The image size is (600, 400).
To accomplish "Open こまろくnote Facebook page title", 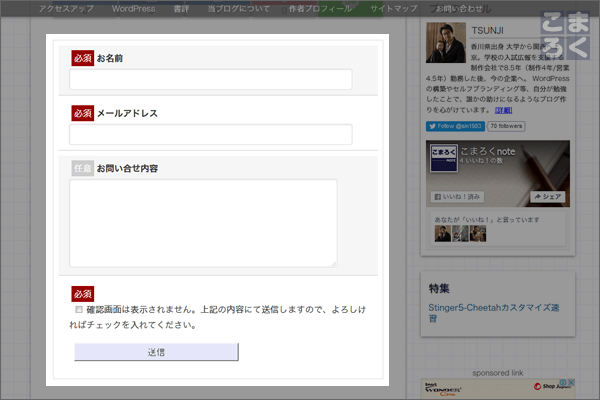I will (x=488, y=152).
